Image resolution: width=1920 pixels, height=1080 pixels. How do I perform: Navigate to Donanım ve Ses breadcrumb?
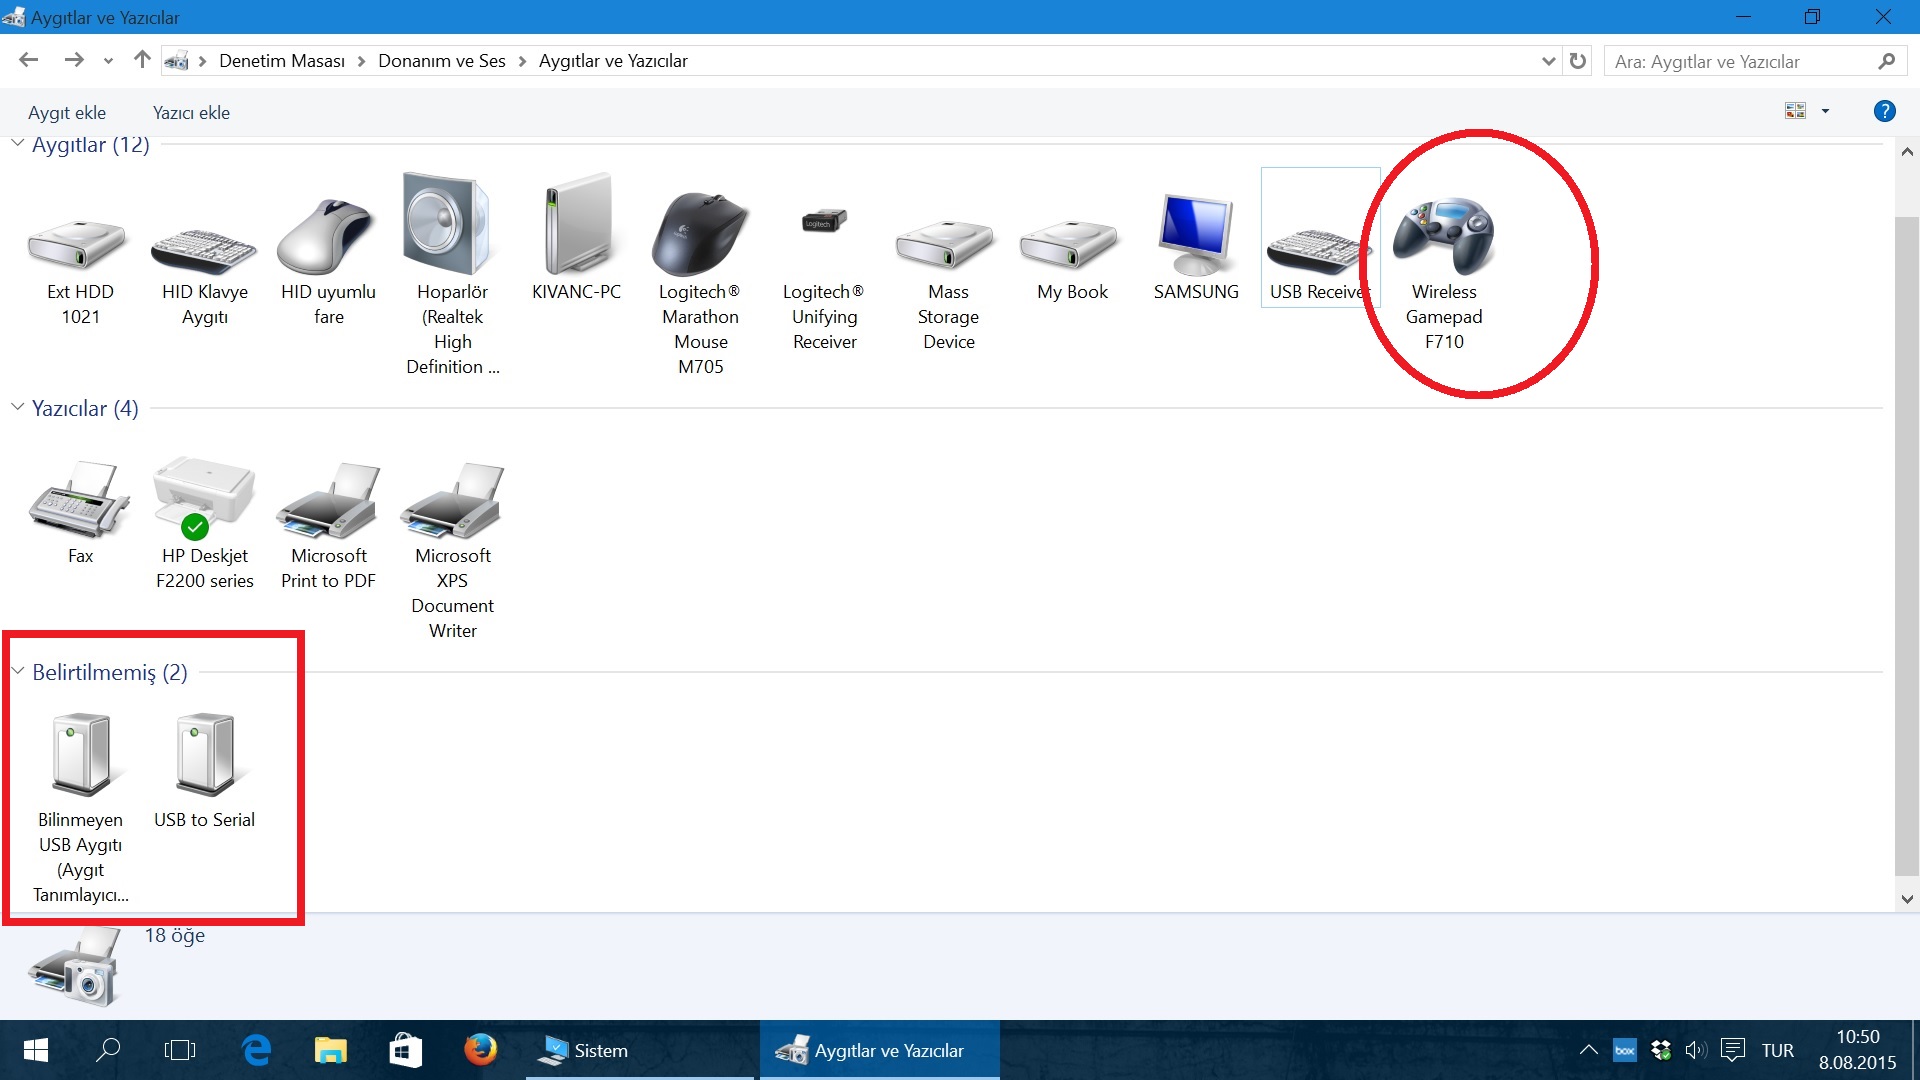pos(442,61)
